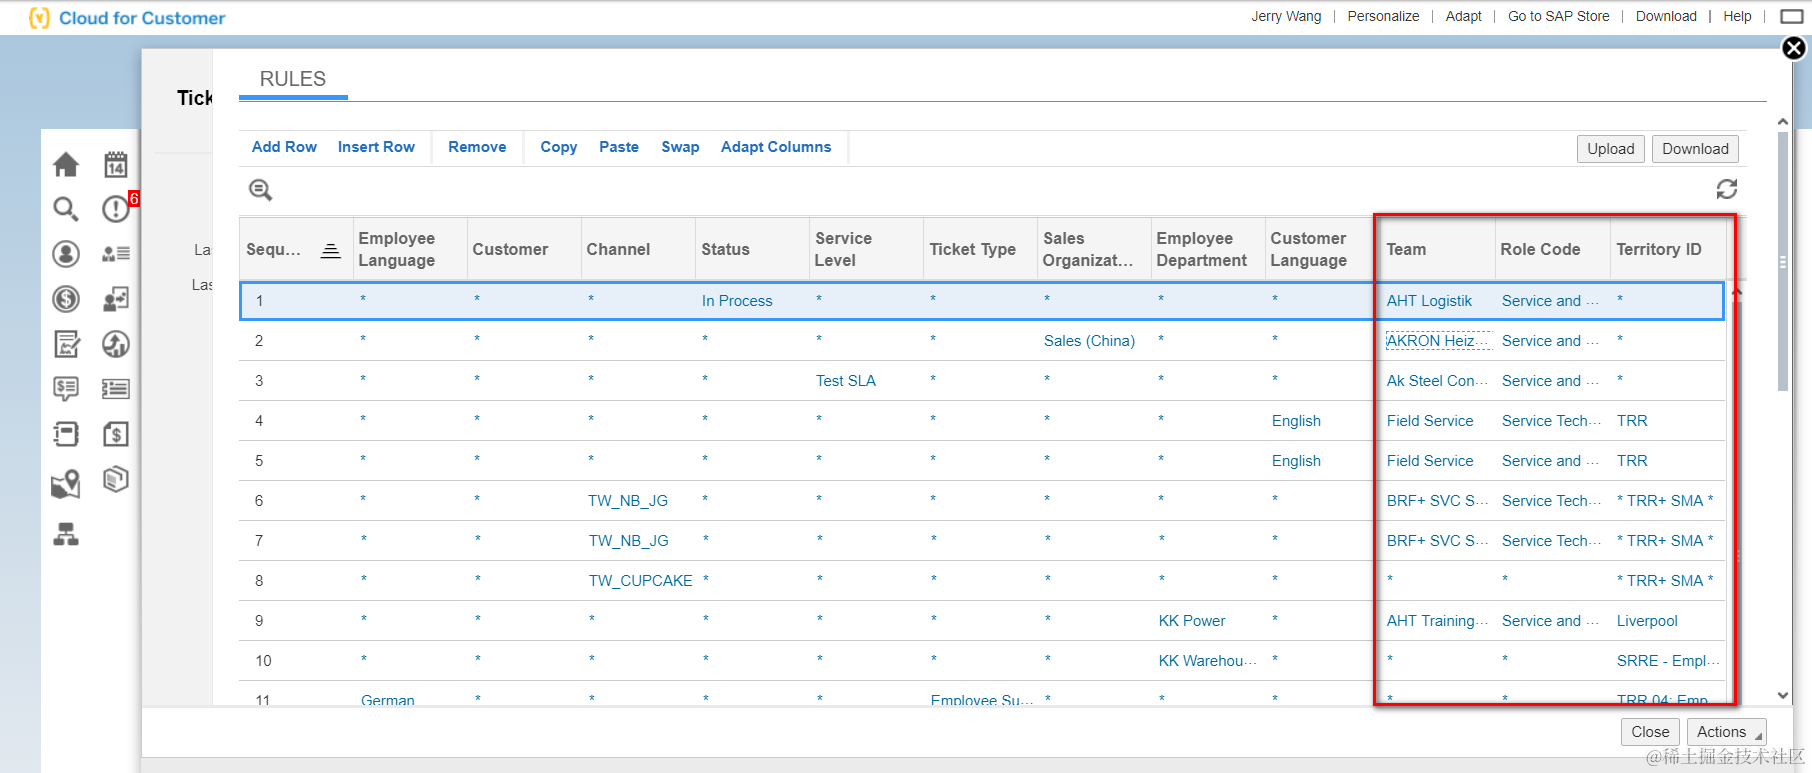Open the alerts icon with badge 6
Viewport: 1812px width, 773px height.
pyautogui.click(x=118, y=207)
